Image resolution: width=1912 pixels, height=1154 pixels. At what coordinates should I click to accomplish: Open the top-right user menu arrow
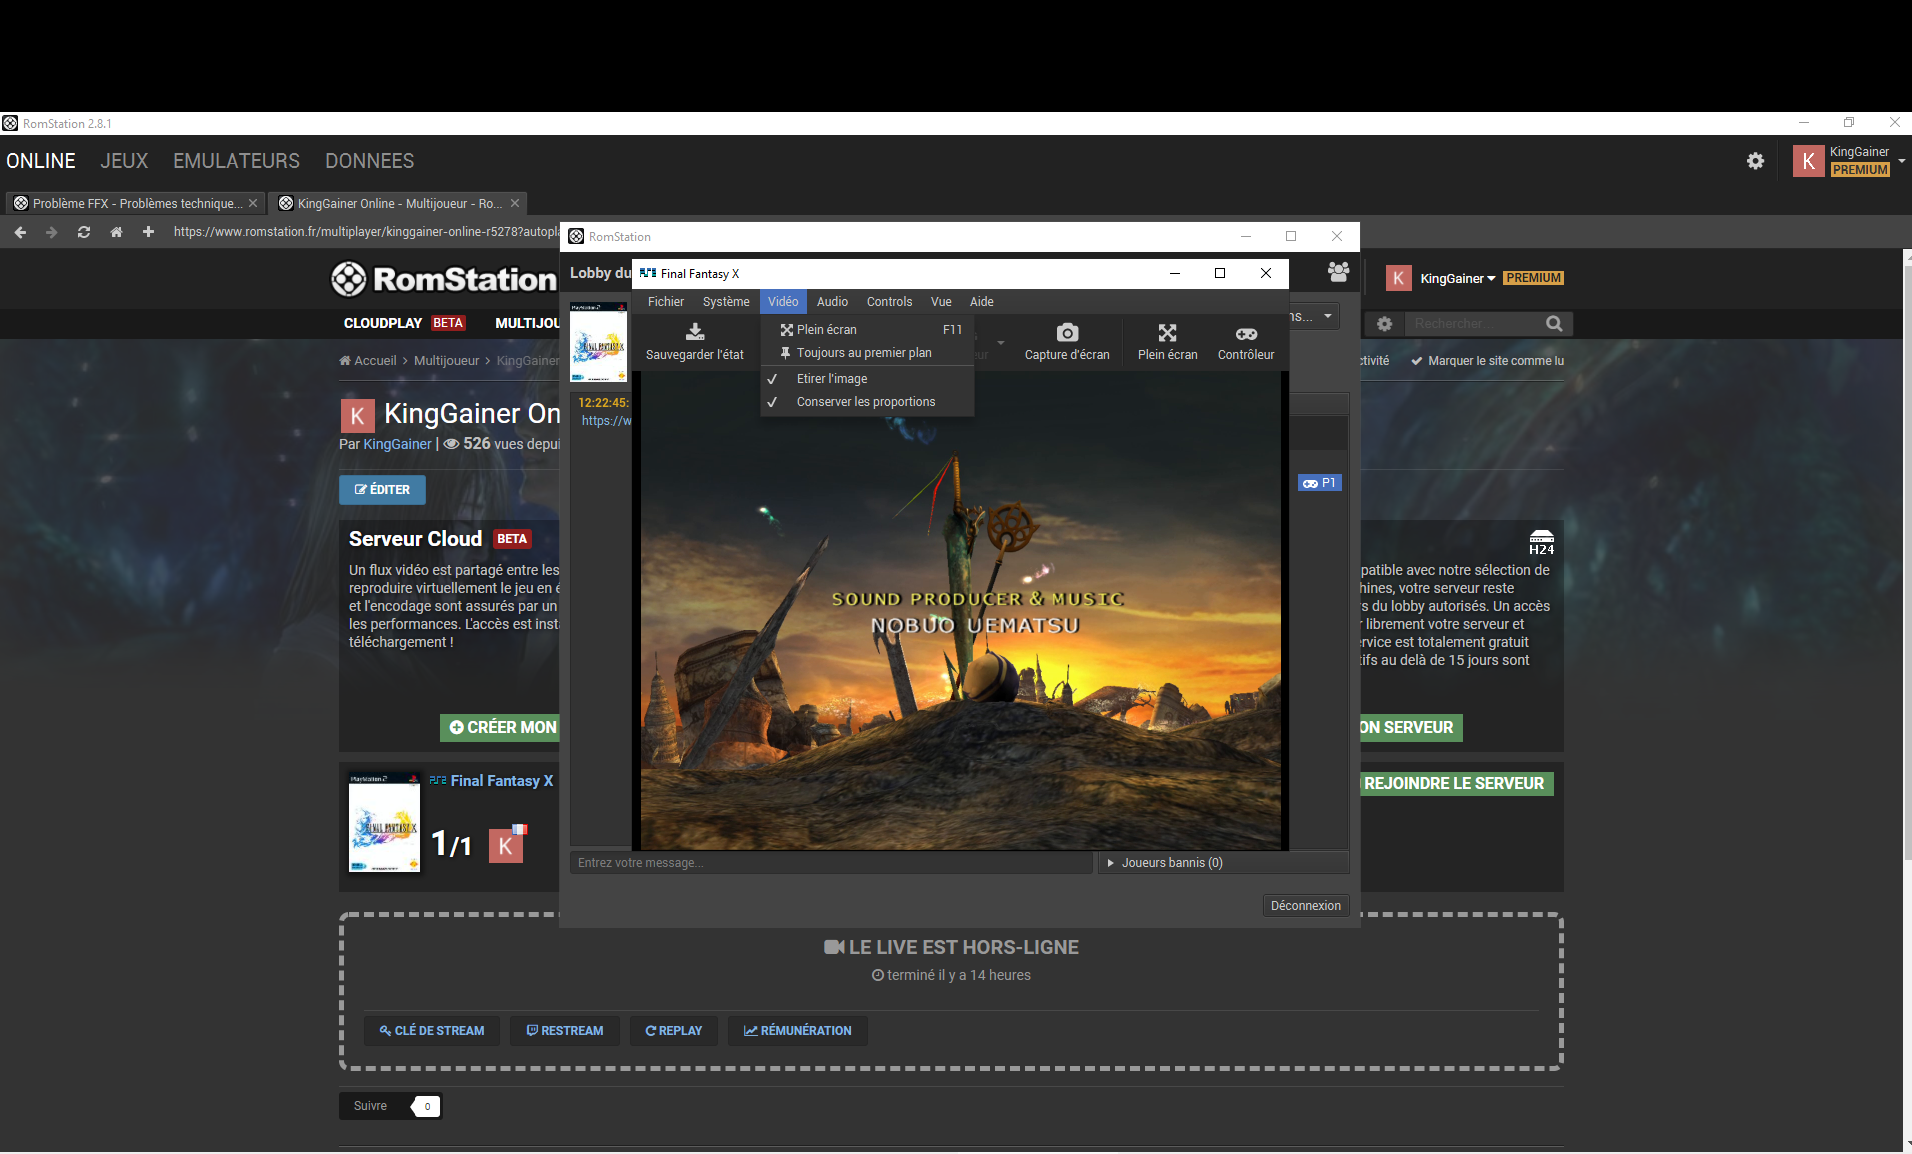click(1901, 161)
